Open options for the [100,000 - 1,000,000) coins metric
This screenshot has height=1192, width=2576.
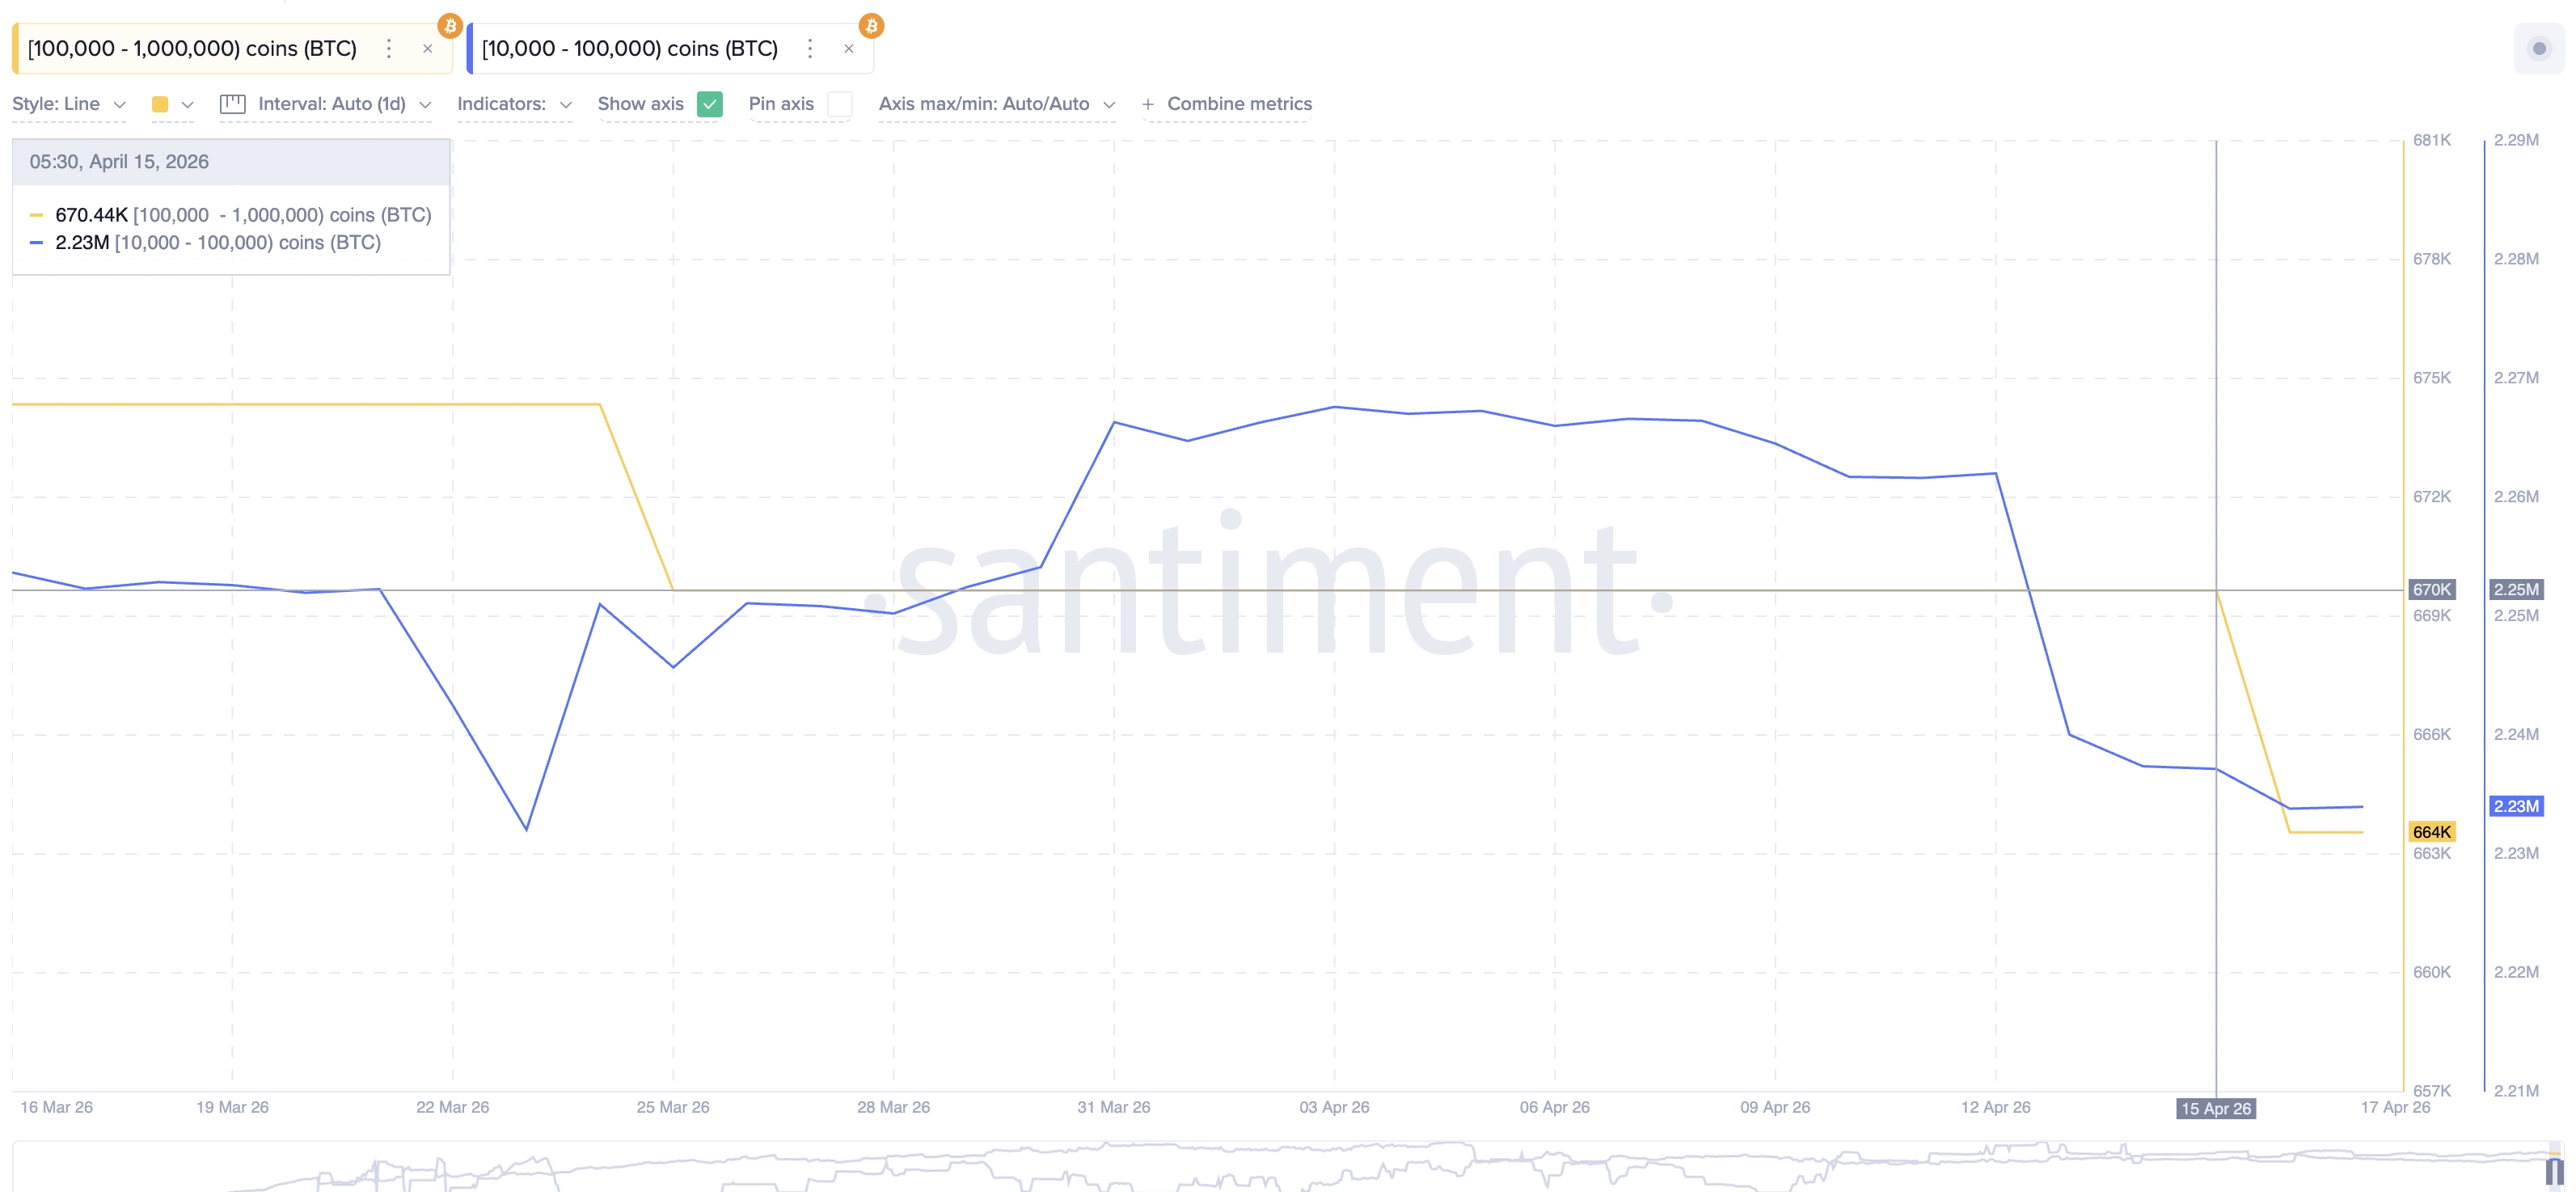click(x=388, y=47)
